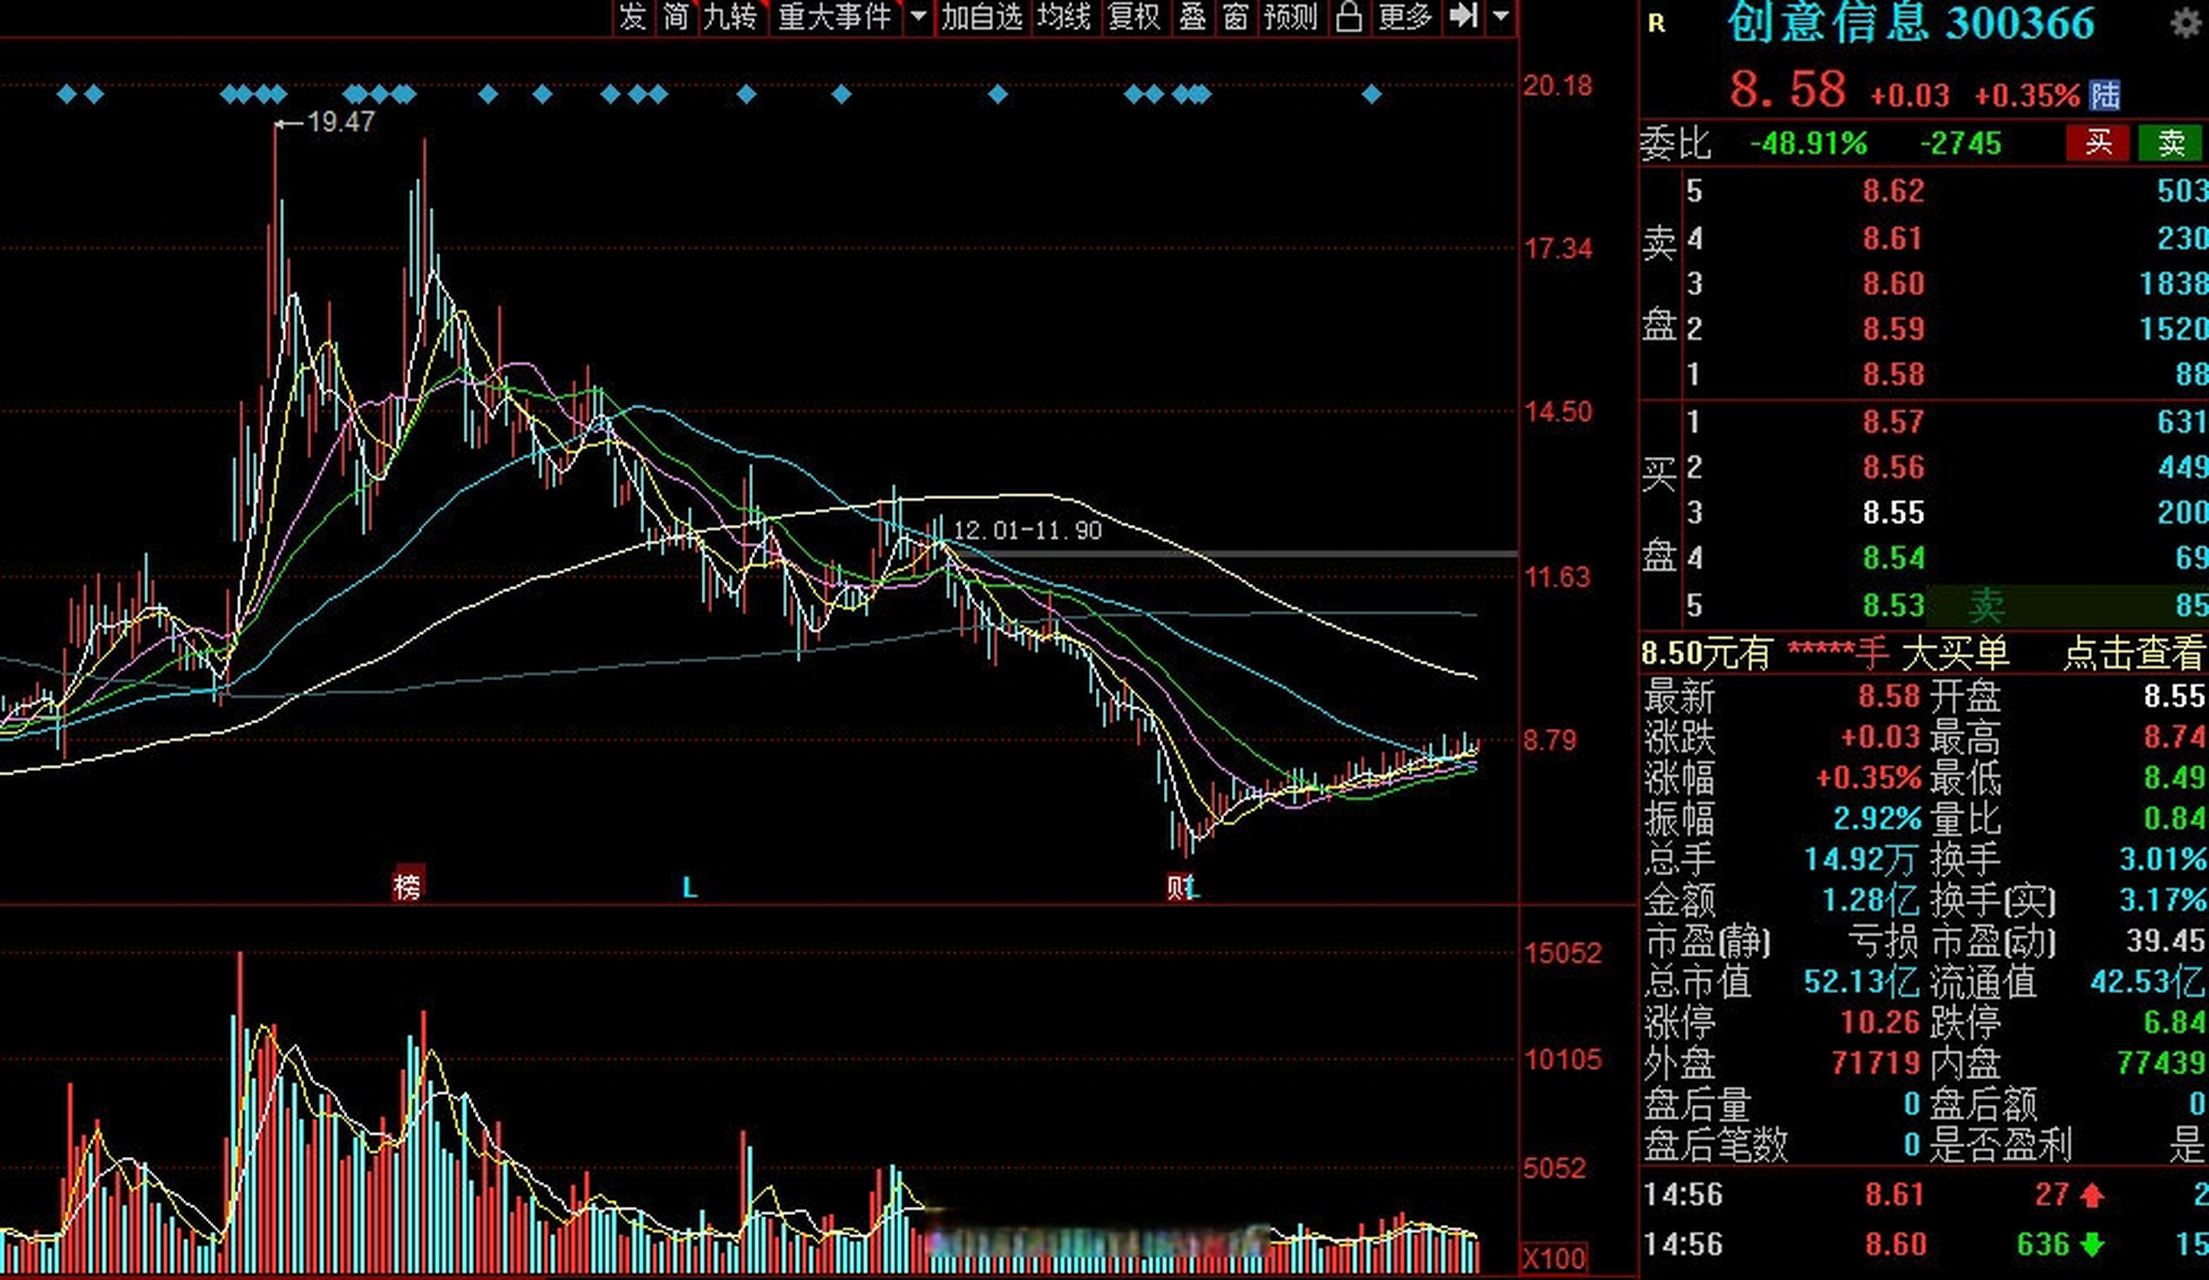Click the 19.47 high price label
Screen dimensions: 2209x1280
(341, 122)
